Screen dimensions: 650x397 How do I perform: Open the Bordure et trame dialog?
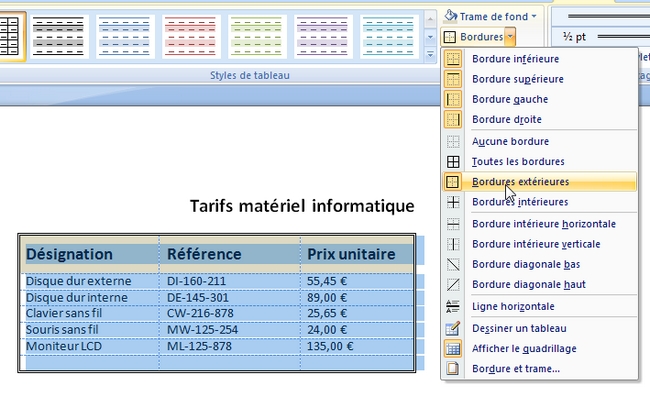(540, 369)
